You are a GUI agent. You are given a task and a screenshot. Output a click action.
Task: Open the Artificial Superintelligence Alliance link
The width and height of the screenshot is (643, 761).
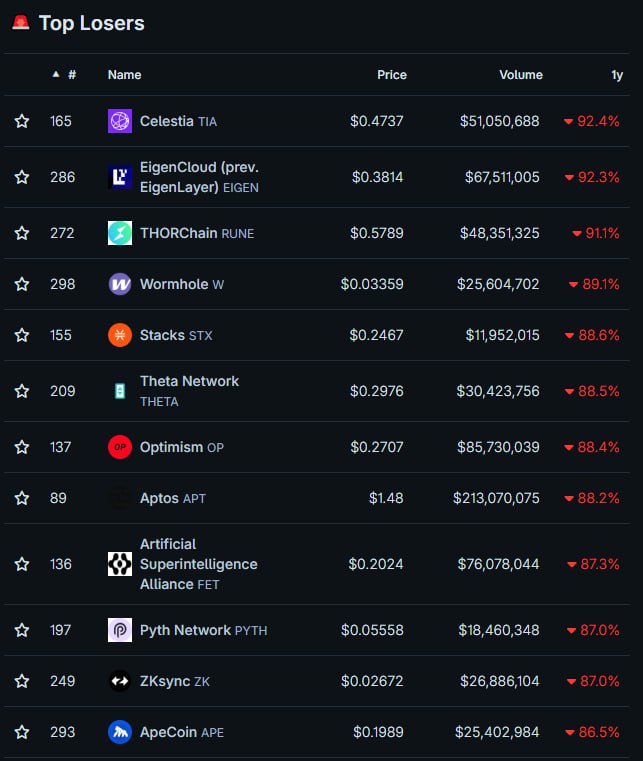click(x=198, y=564)
